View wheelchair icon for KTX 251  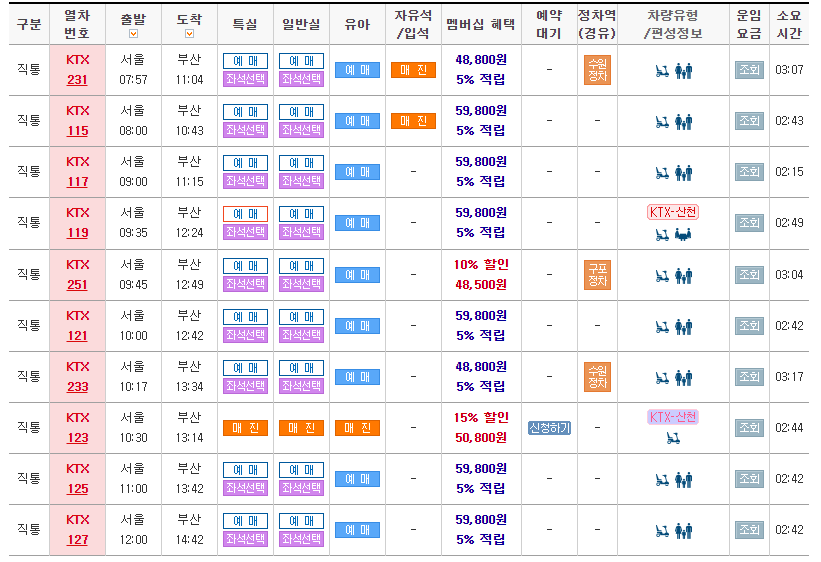pos(662,276)
